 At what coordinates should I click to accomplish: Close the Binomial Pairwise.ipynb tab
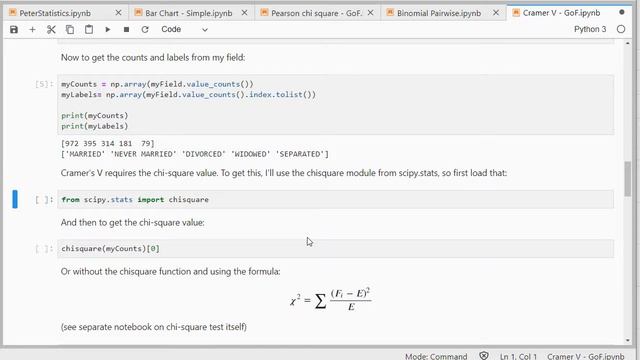(496, 13)
